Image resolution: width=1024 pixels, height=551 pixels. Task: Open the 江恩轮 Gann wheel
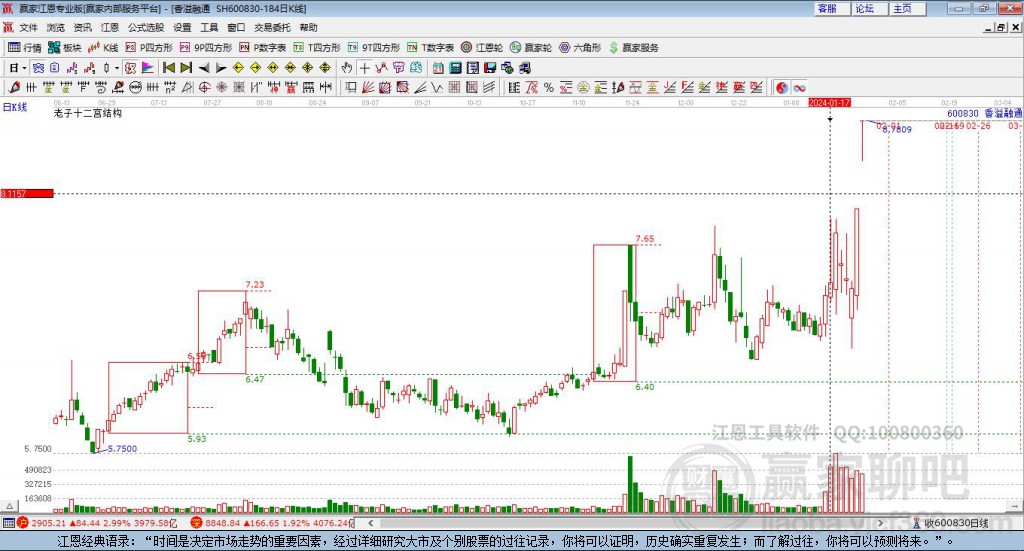(482, 48)
